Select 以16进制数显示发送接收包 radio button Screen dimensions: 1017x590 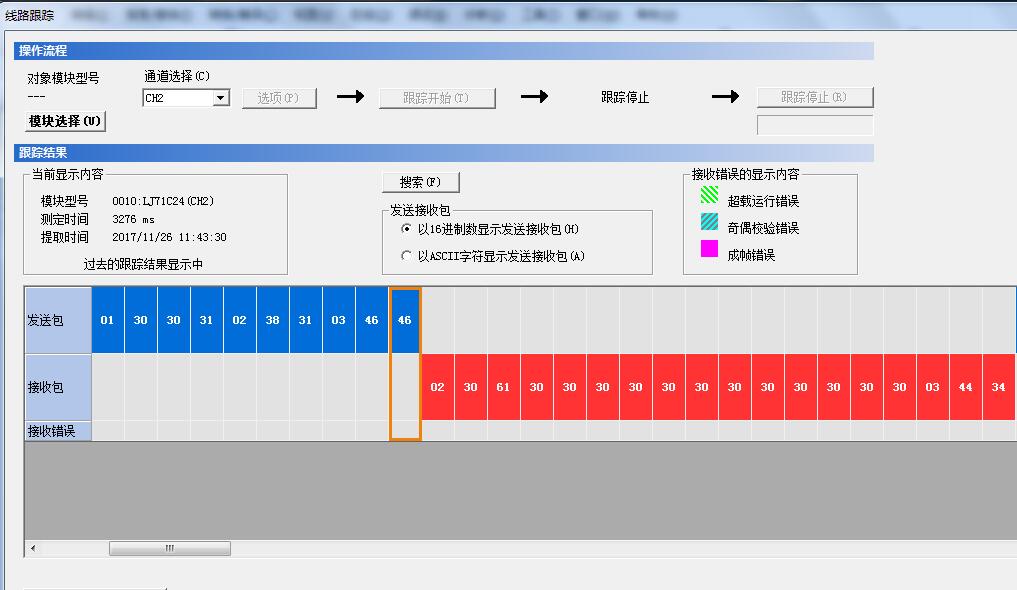[406, 229]
